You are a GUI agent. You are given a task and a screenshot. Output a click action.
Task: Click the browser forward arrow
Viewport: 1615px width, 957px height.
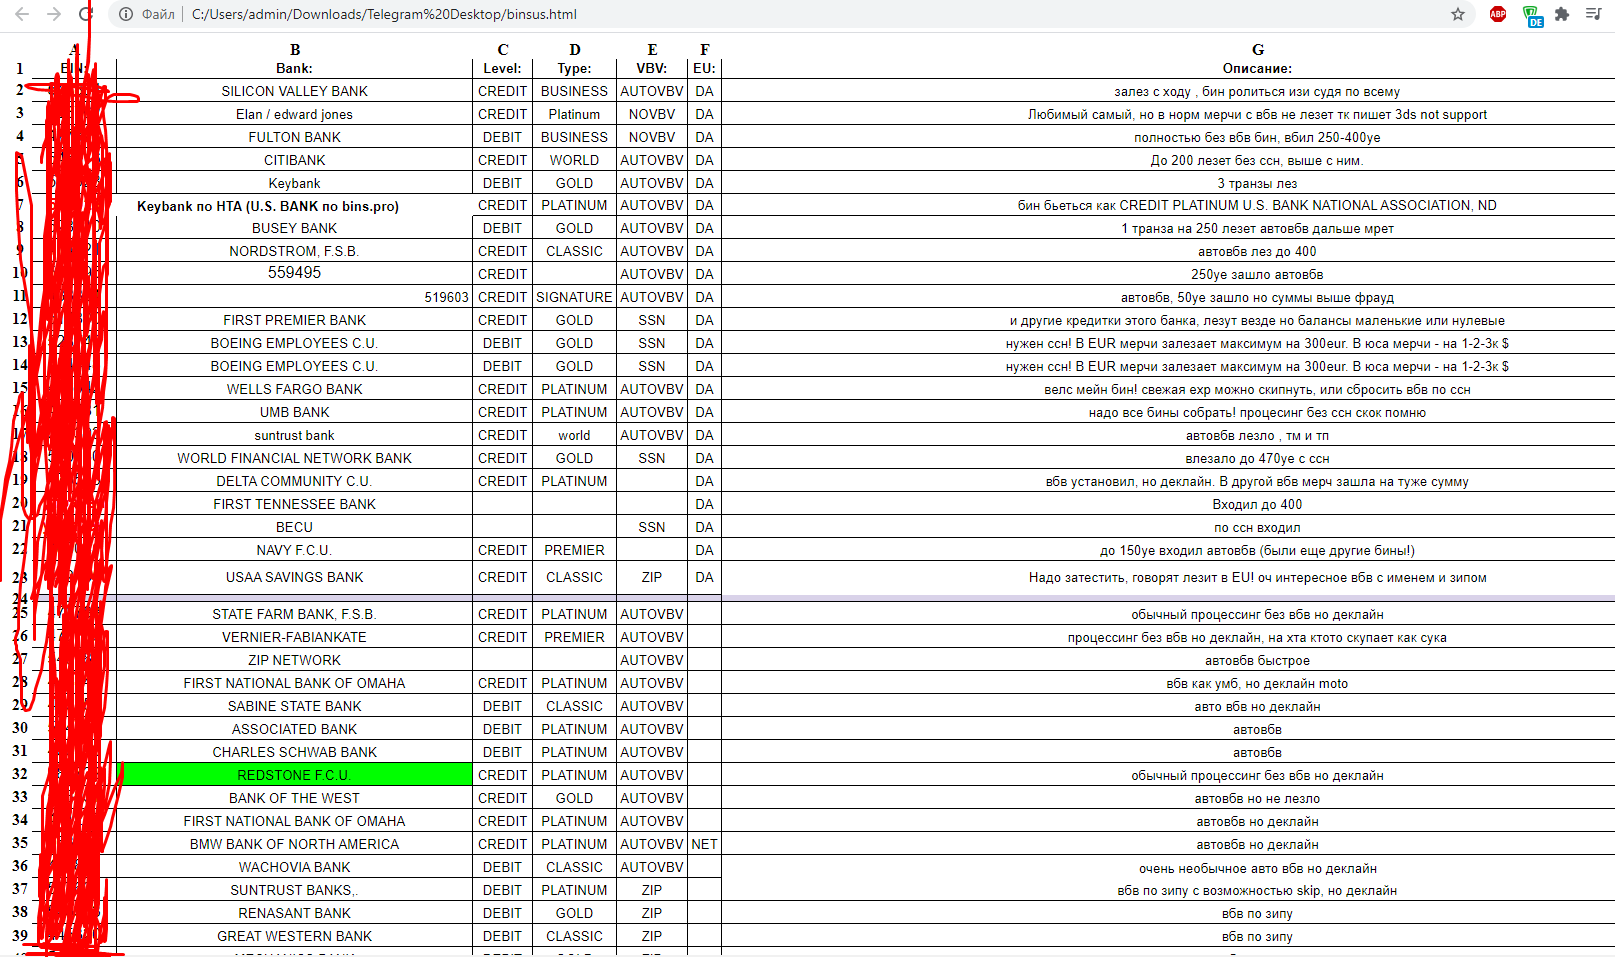(54, 14)
